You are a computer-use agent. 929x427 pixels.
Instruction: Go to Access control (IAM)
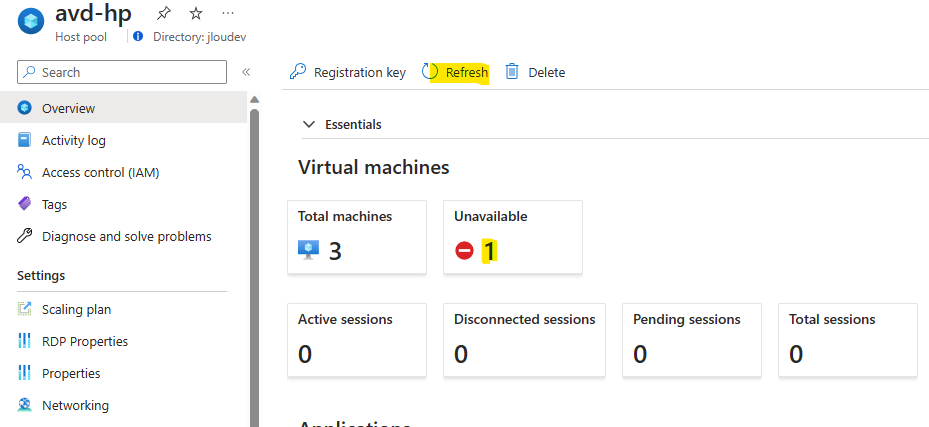[x=123, y=172]
